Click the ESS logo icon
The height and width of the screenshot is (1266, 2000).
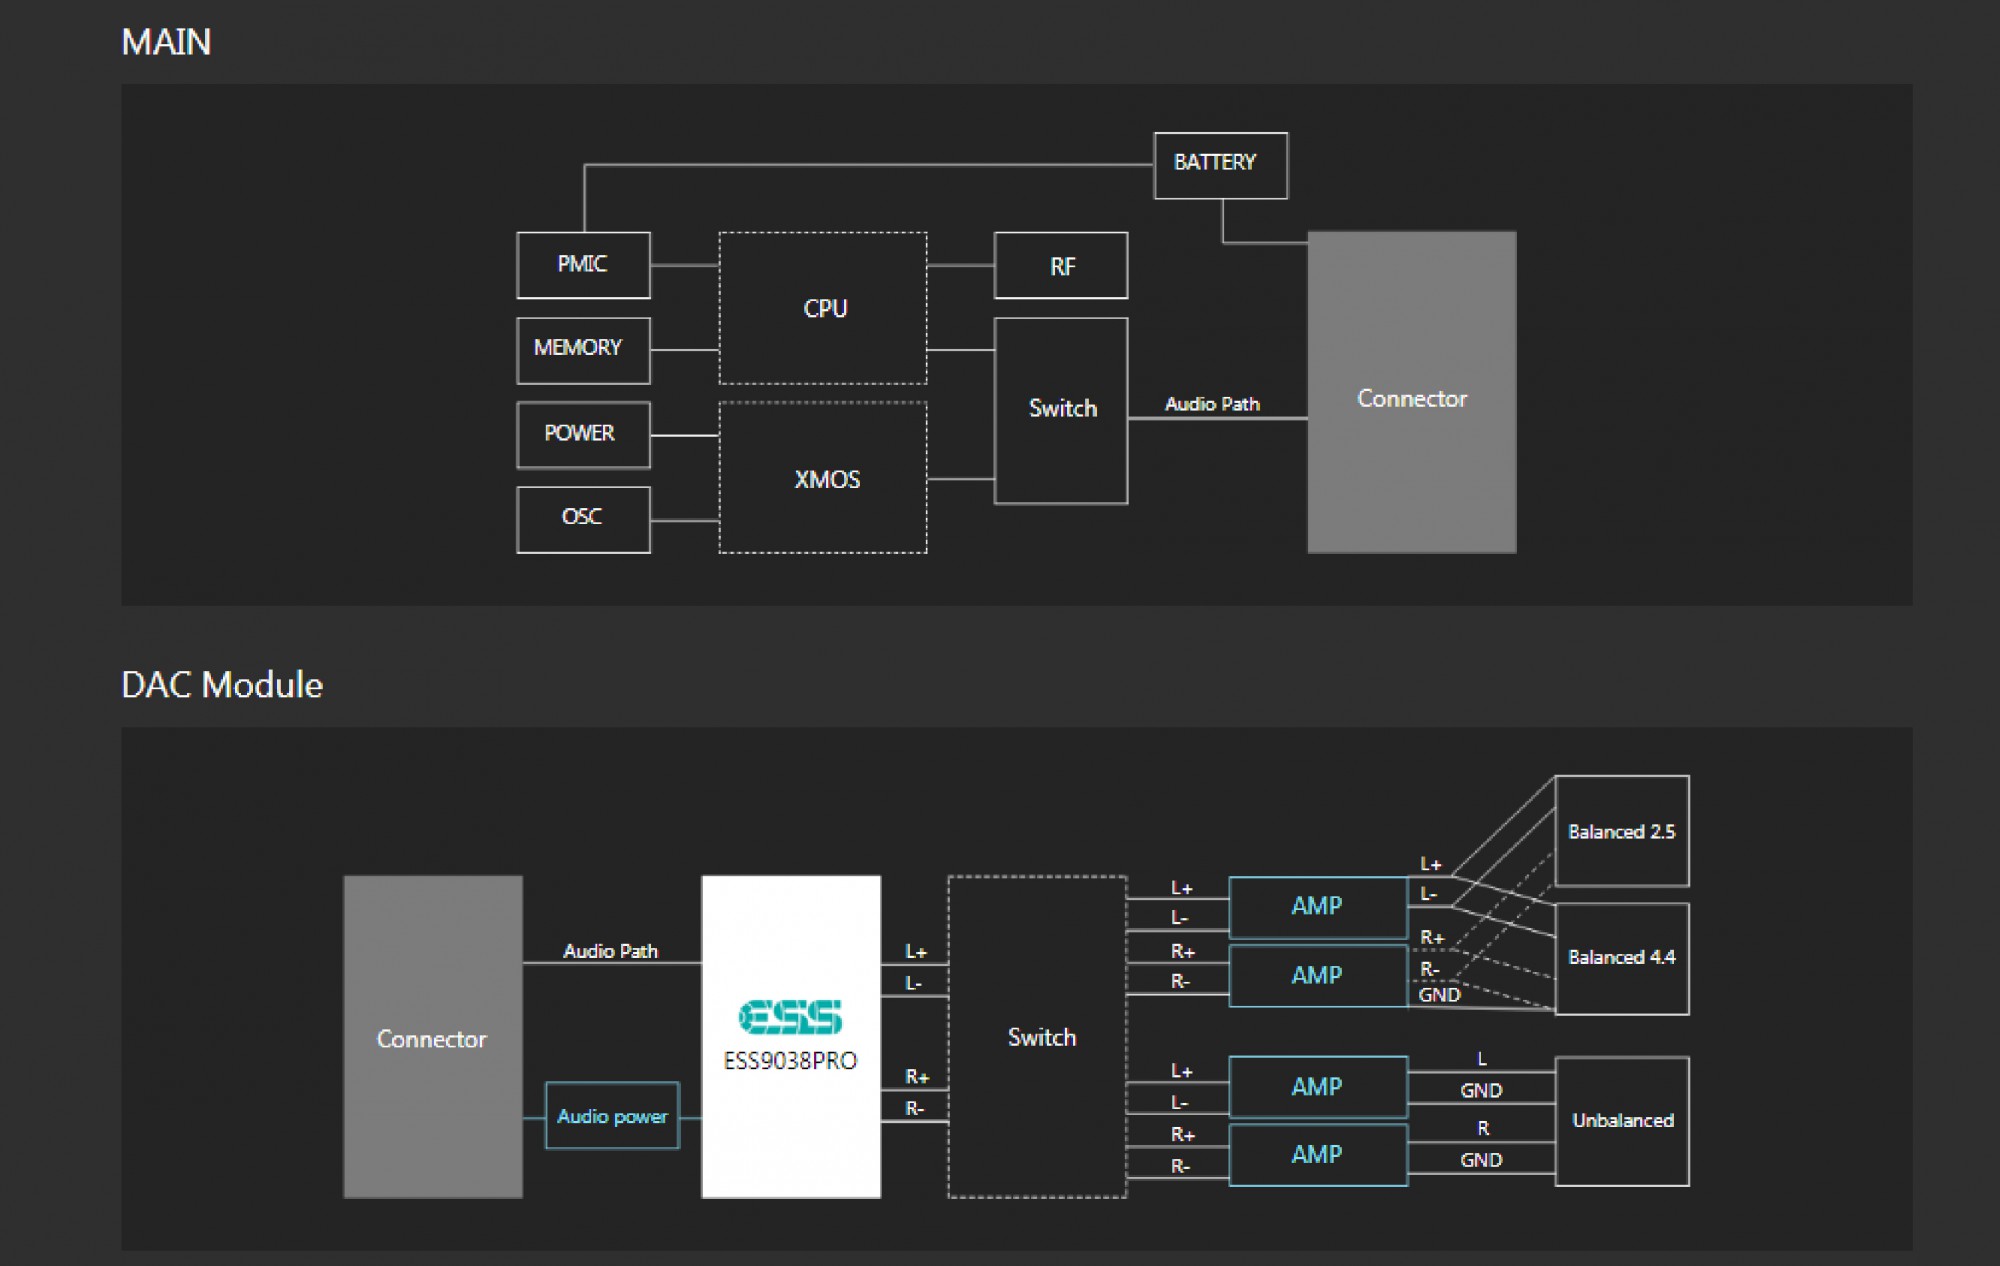pyautogui.click(x=790, y=1016)
